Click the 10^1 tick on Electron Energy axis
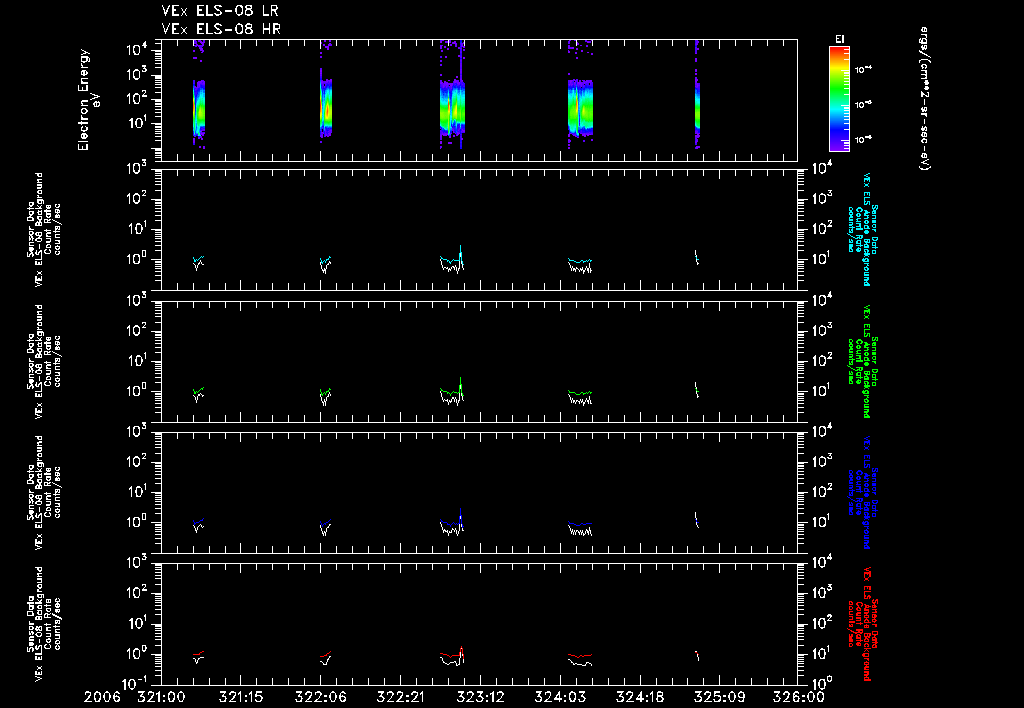This screenshot has height=708, width=1024. (x=136, y=123)
